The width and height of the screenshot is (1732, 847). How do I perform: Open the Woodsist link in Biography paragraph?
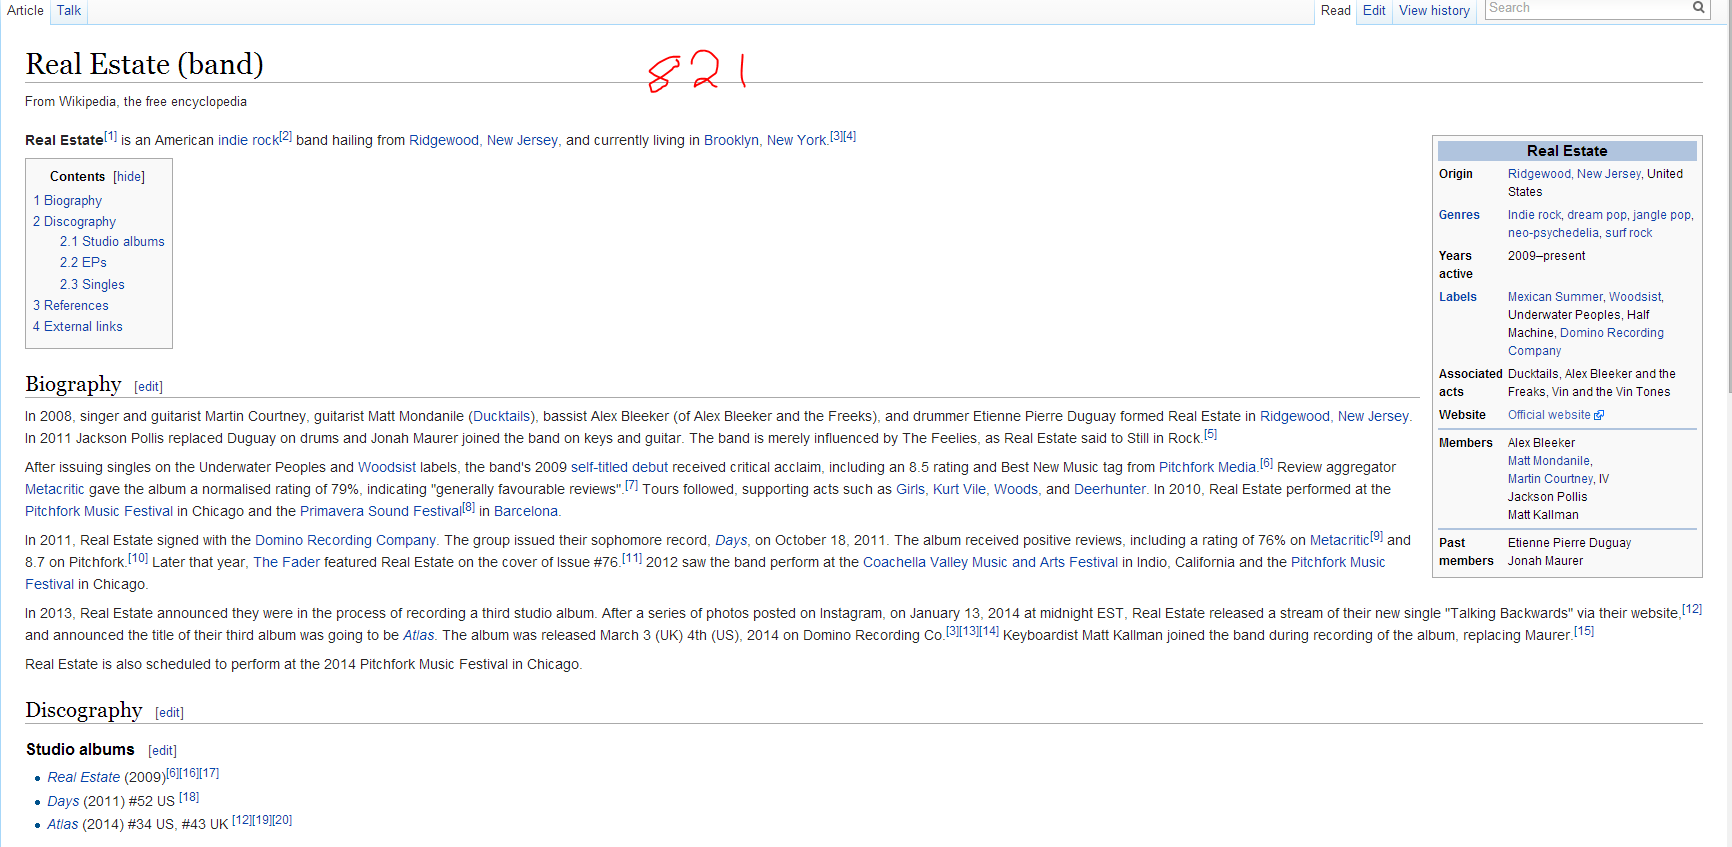coord(387,467)
